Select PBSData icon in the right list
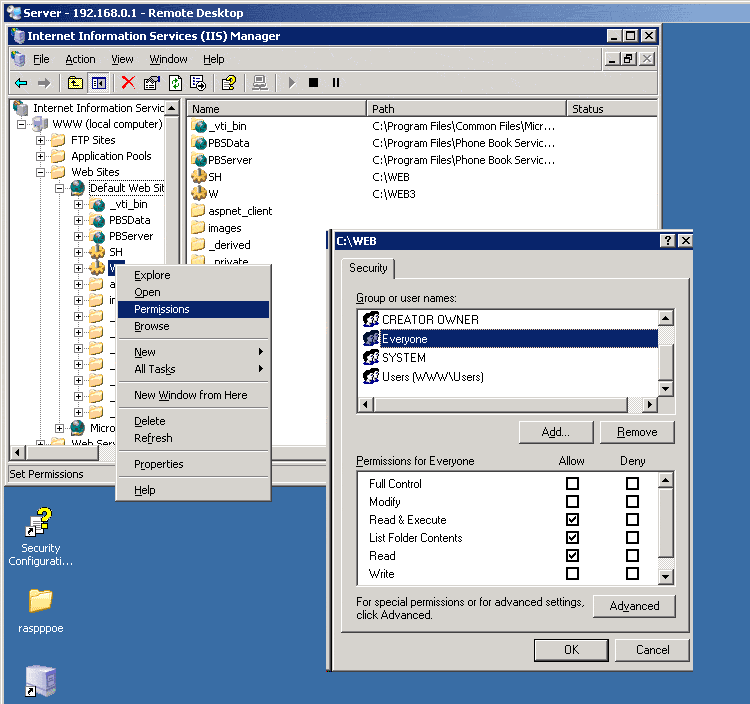Image resolution: width=750 pixels, height=704 pixels. (199, 143)
